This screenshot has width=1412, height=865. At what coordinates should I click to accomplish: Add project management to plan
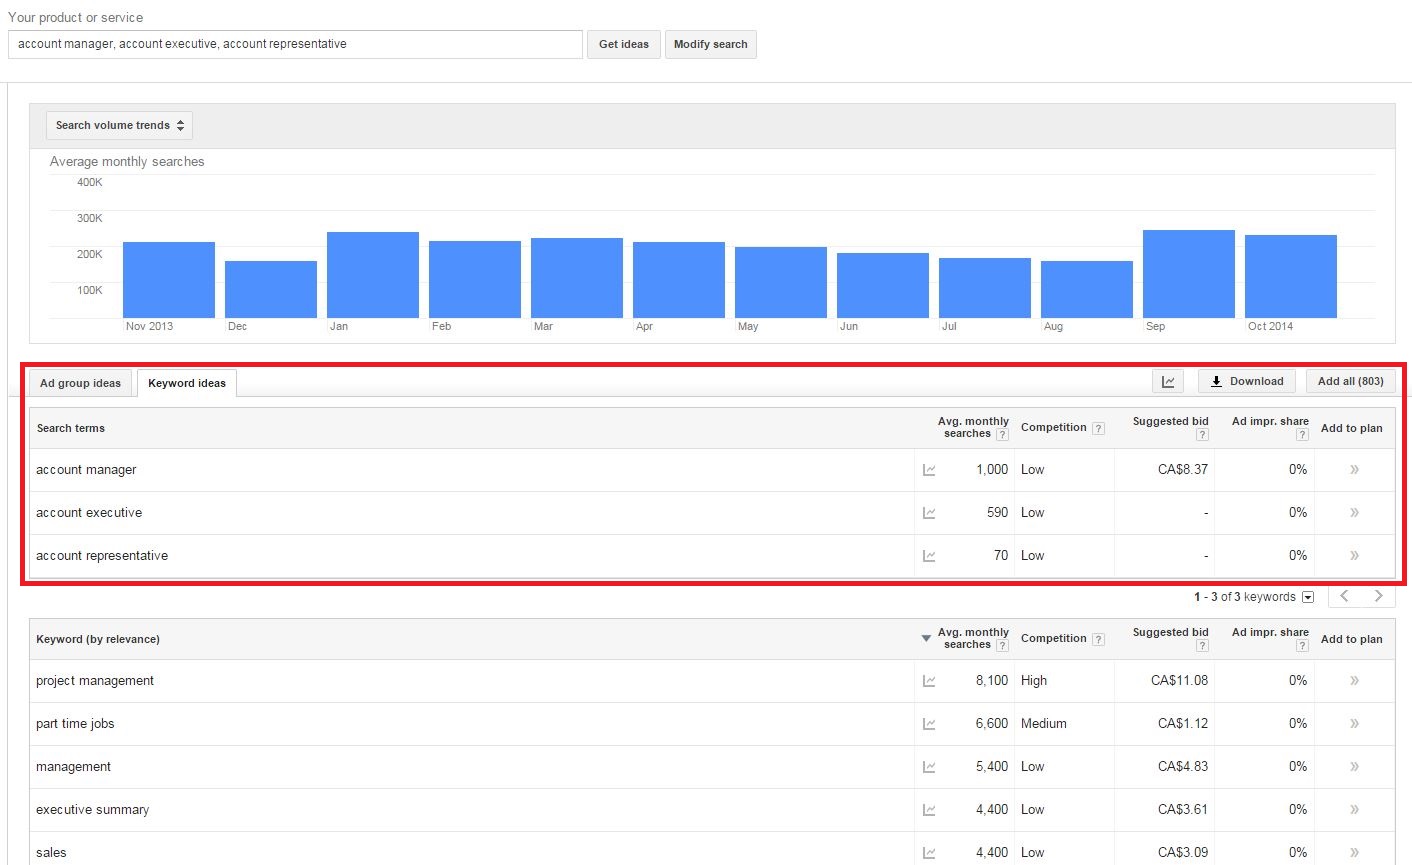[1354, 681]
